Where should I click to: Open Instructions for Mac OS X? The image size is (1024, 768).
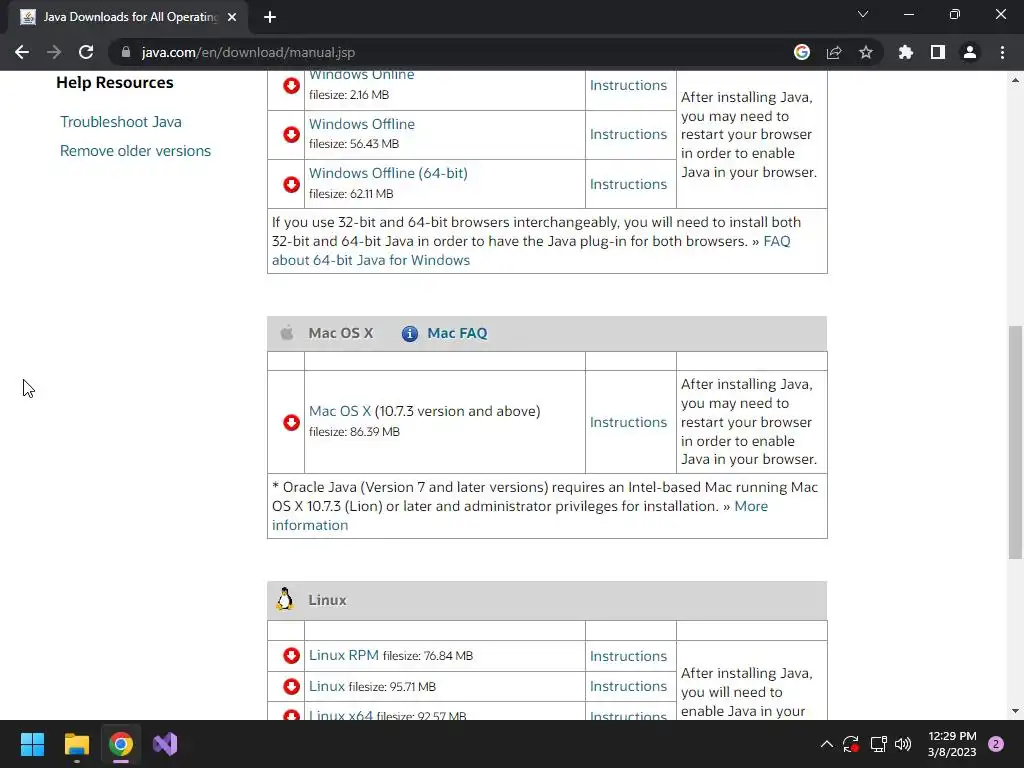[x=628, y=422]
